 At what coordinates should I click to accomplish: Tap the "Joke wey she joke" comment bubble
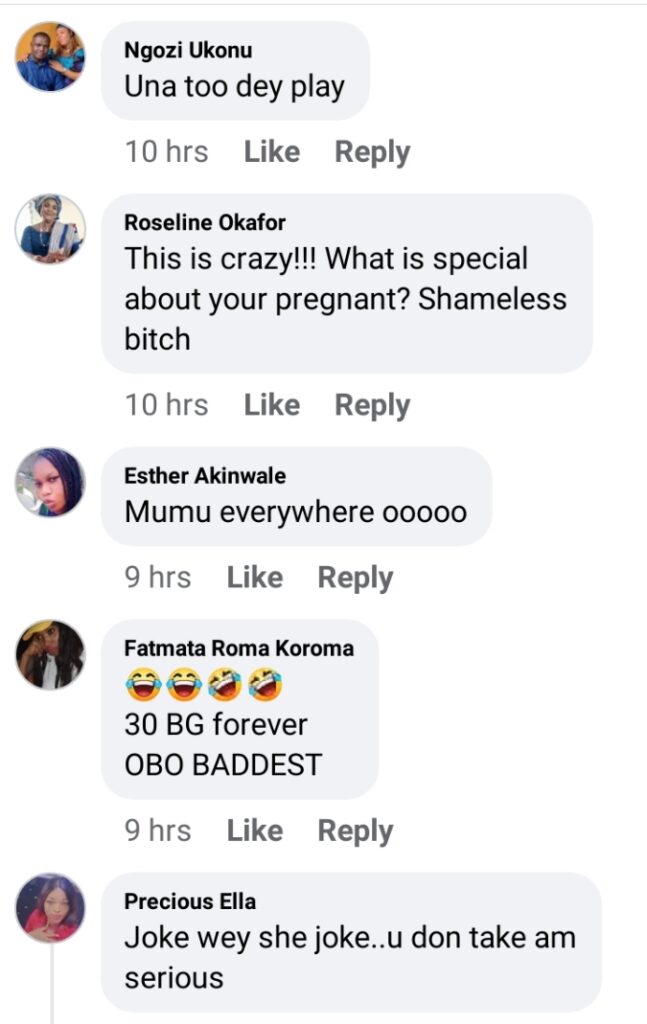pyautogui.click(x=350, y=957)
